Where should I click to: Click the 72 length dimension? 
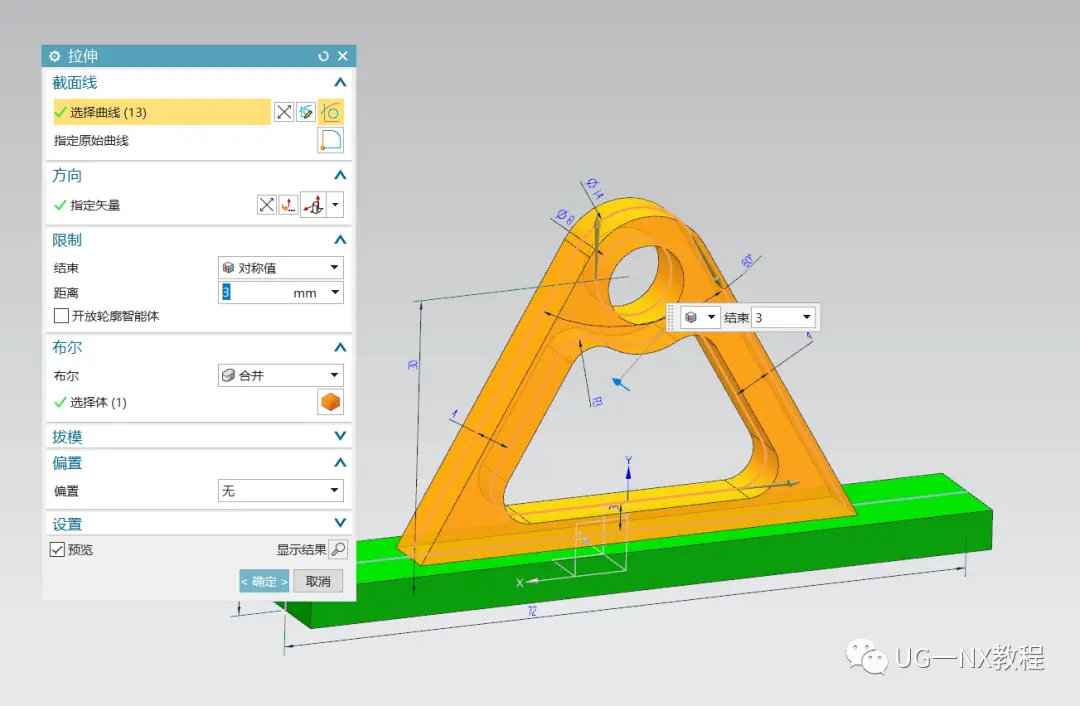pos(532,612)
